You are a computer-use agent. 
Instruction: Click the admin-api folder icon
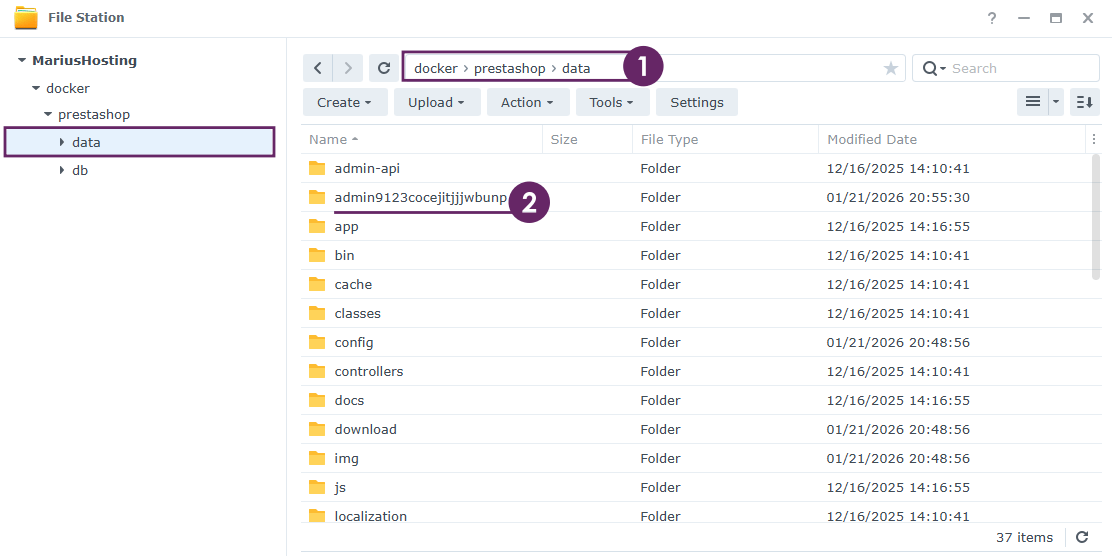[x=316, y=168]
